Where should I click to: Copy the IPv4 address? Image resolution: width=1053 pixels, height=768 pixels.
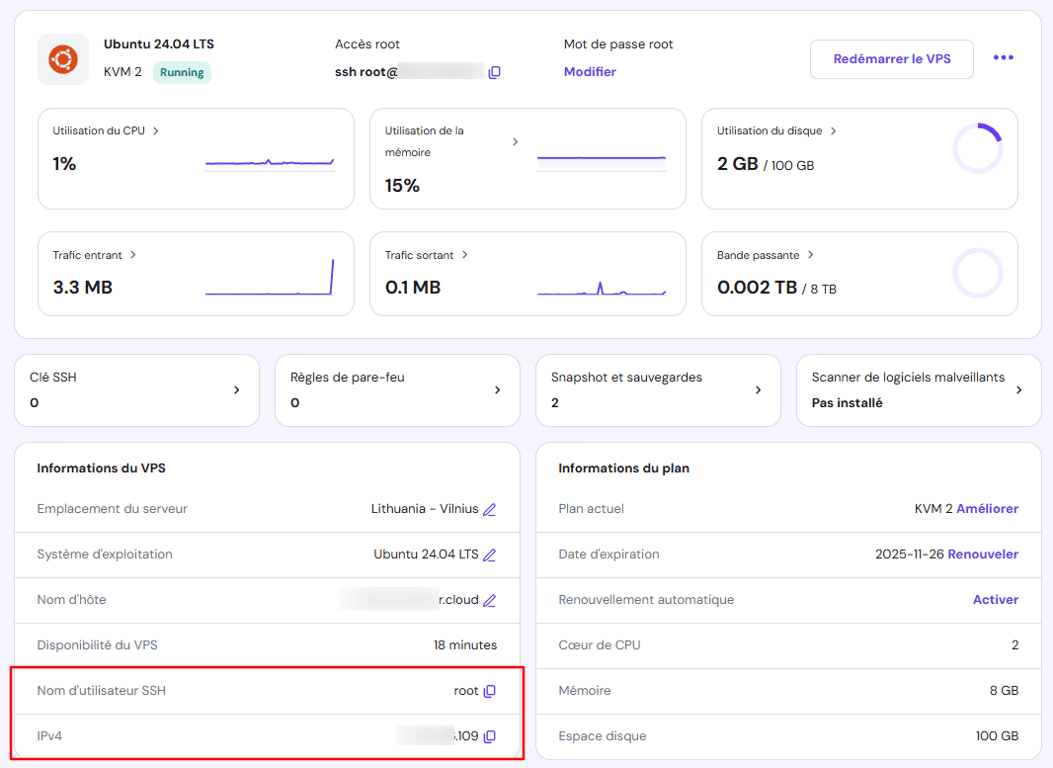pos(489,736)
